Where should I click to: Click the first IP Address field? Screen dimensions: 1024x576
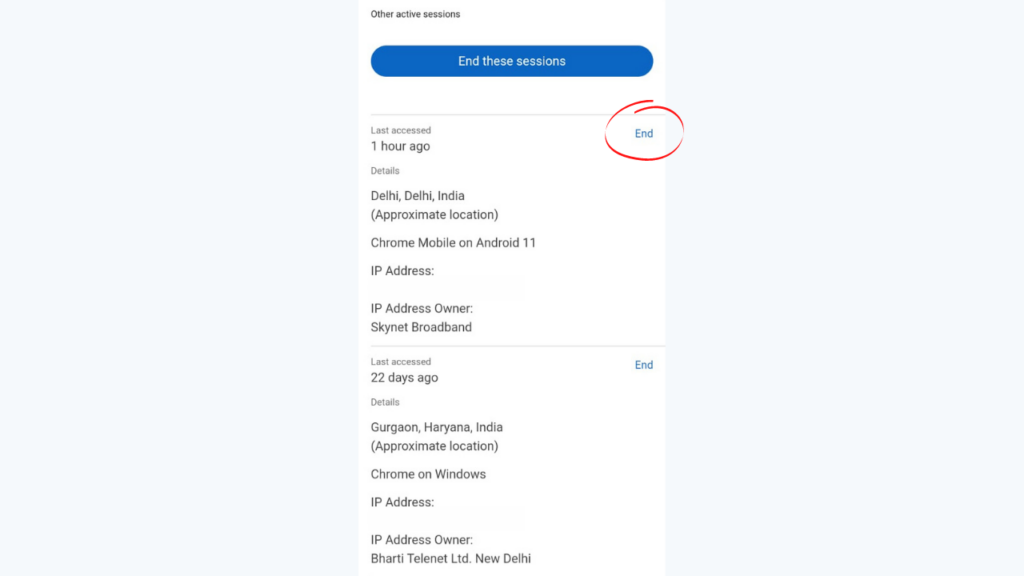(402, 270)
